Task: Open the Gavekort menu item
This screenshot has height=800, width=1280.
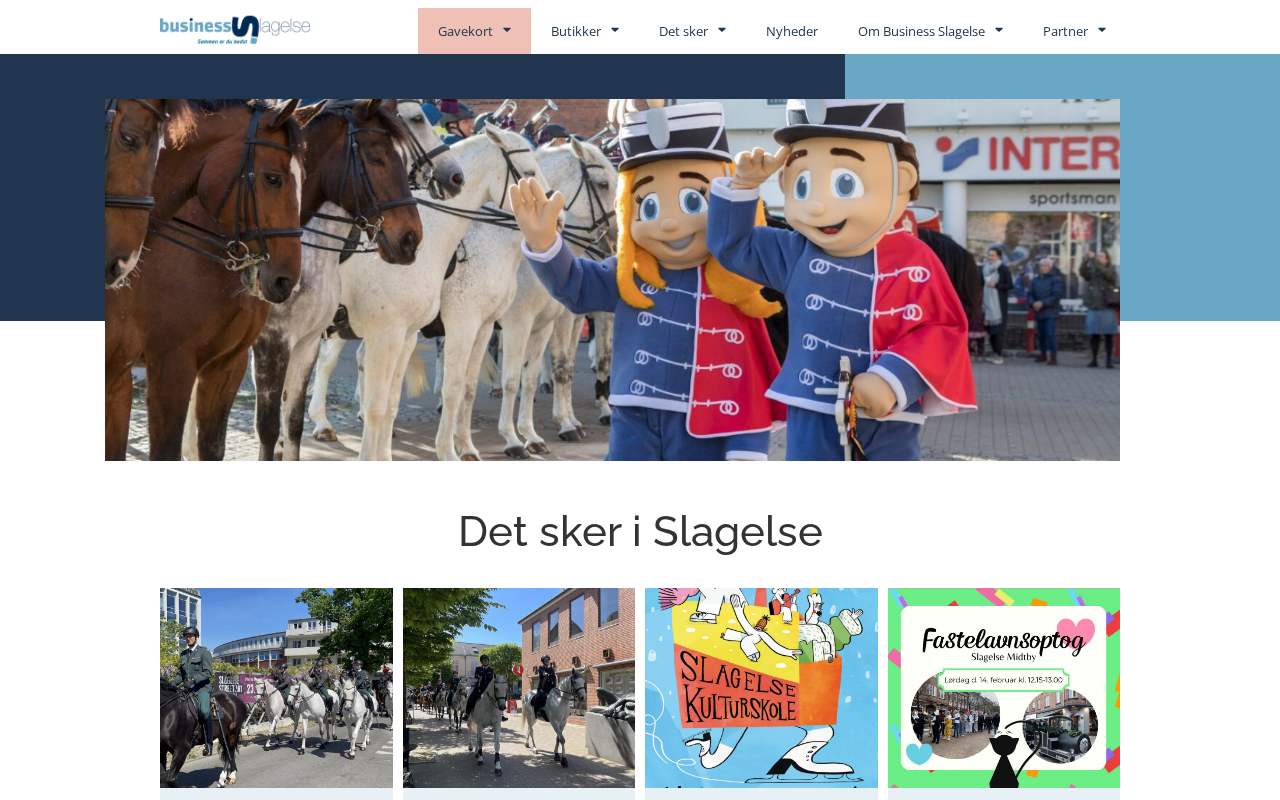Action: (x=465, y=31)
